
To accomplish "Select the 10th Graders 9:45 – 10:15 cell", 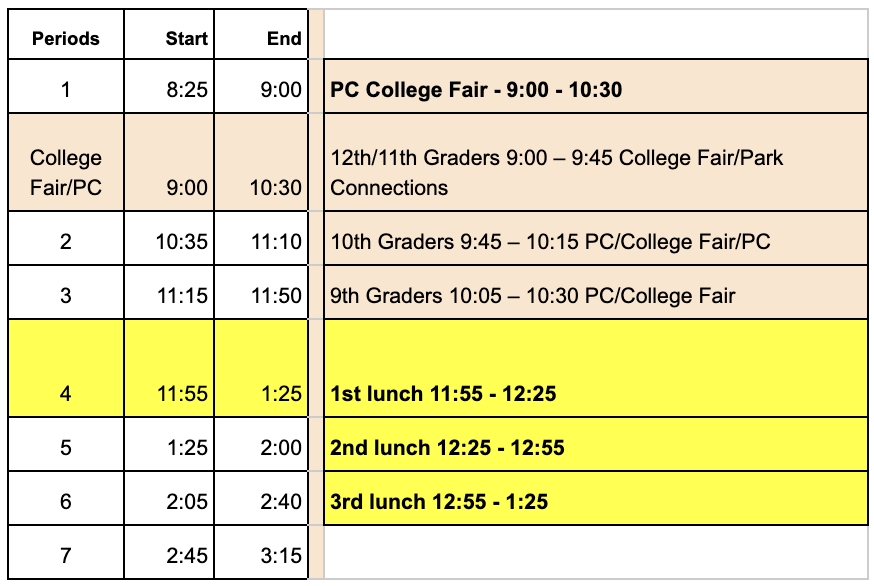I will 596,238.
